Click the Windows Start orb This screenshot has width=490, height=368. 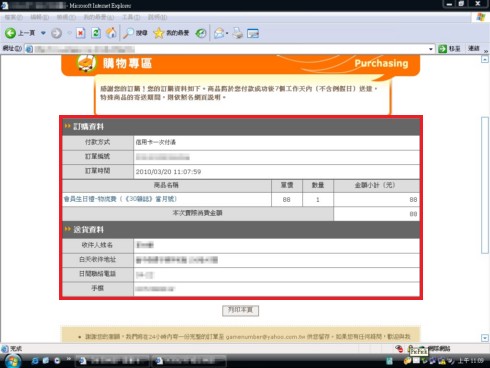(x=13, y=361)
